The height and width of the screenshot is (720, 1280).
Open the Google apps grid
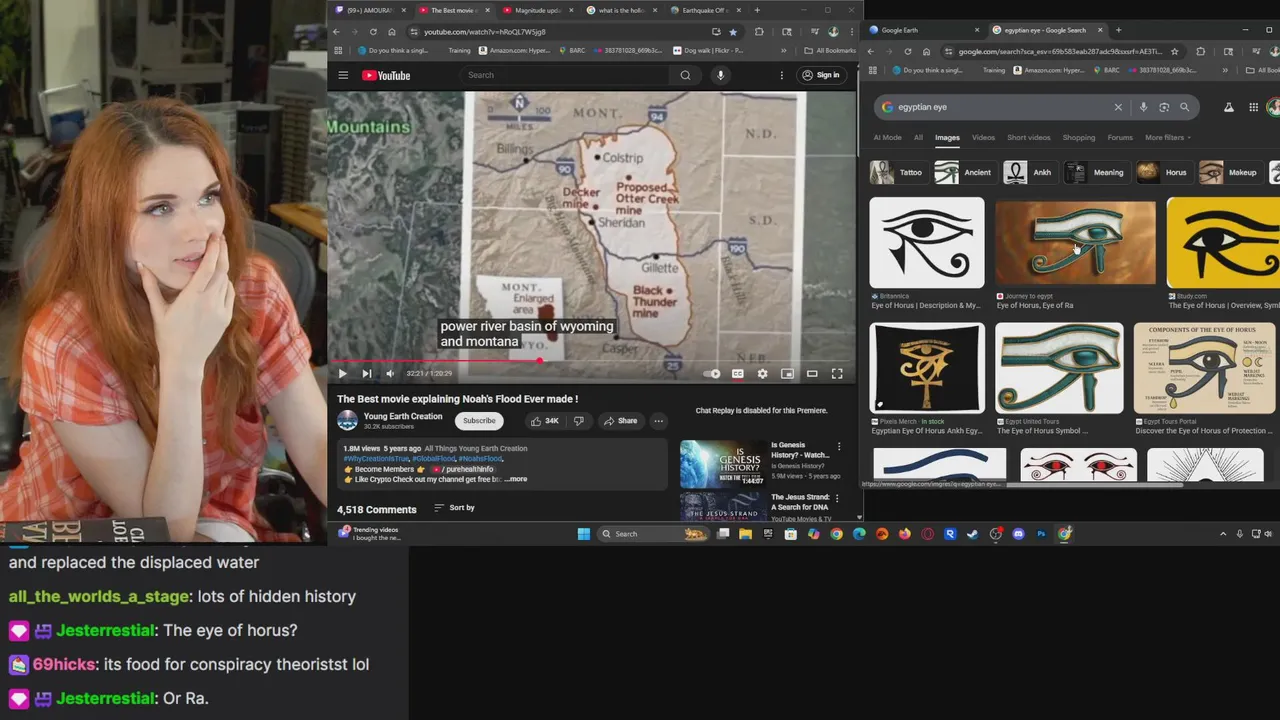(x=1253, y=107)
